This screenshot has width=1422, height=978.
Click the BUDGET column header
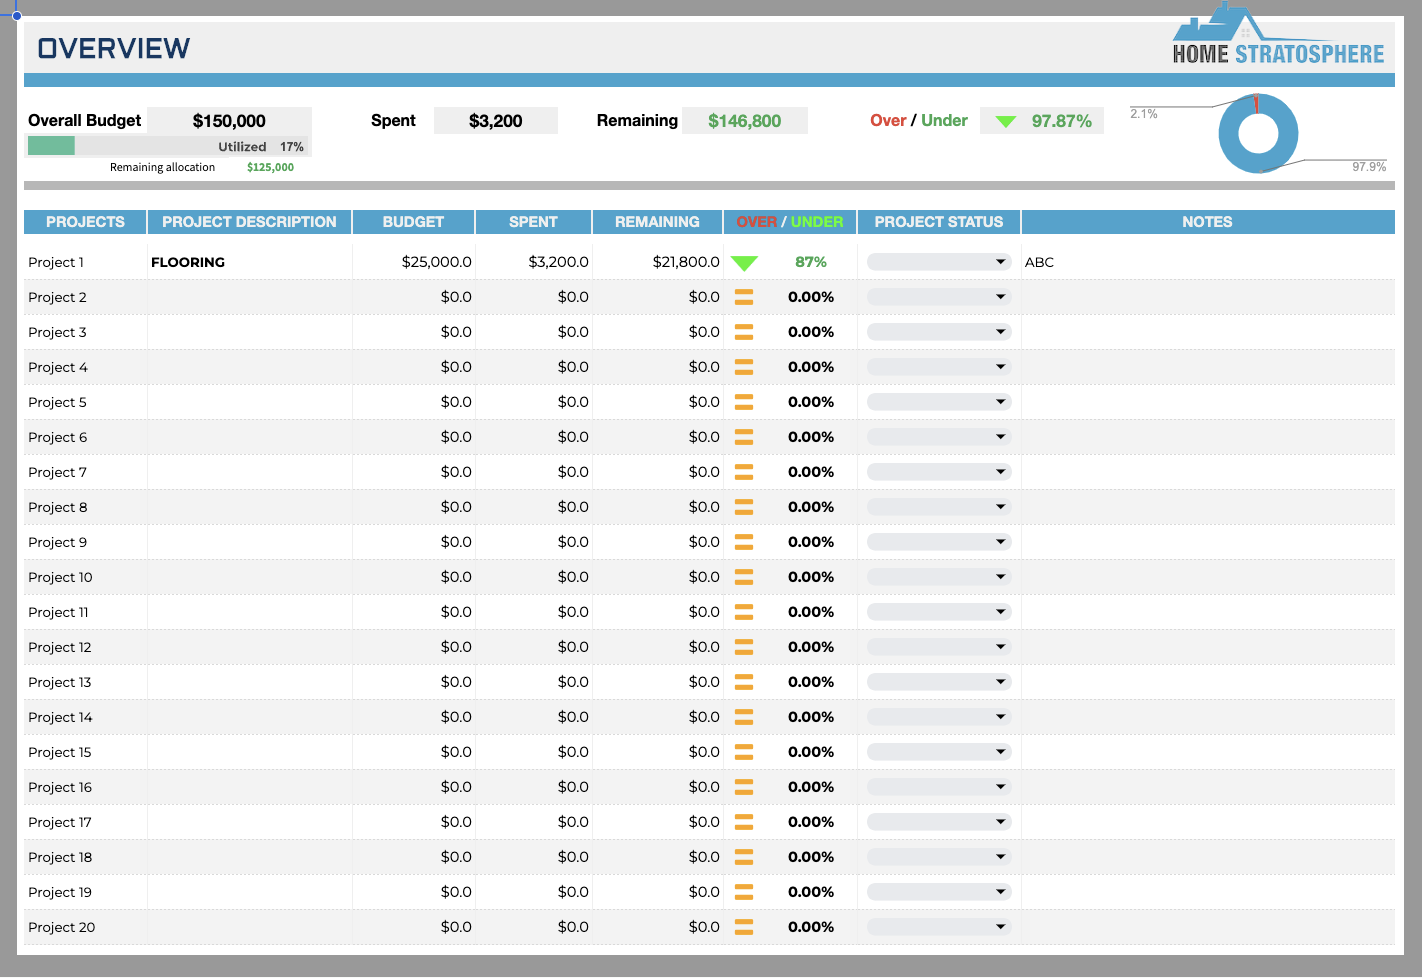413,222
